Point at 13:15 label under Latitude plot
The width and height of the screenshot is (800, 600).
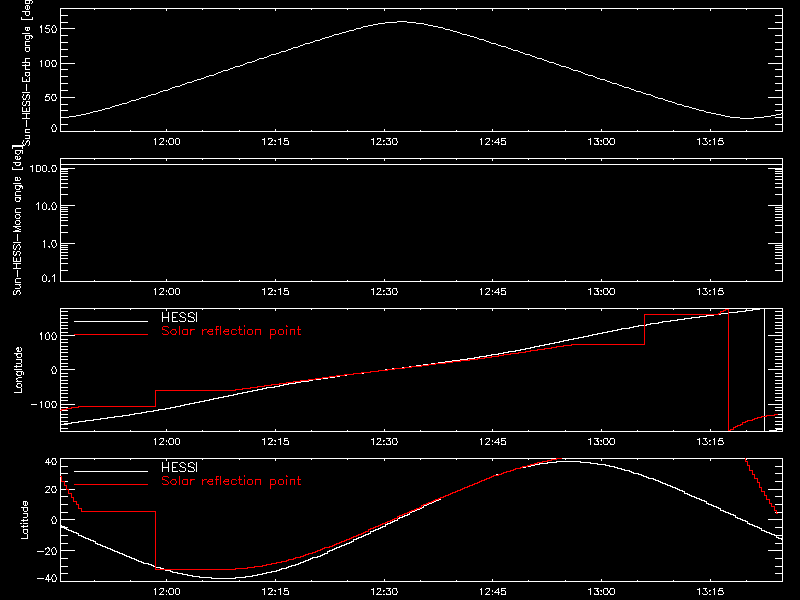710,591
